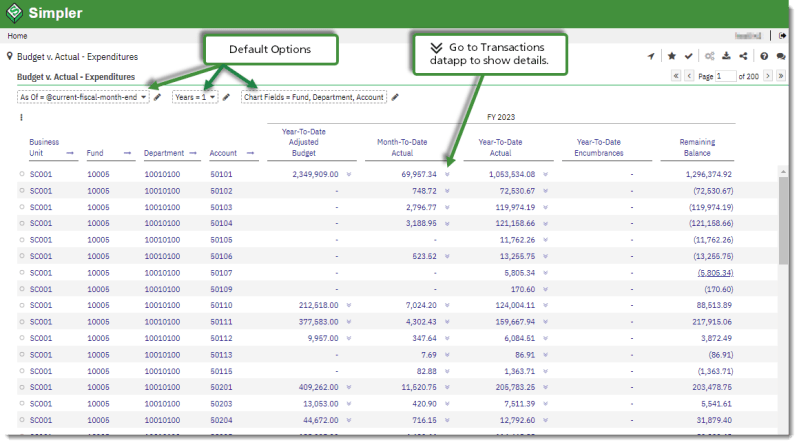The width and height of the screenshot is (799, 445).
Task: Open the As Of @current-fiscal-month-end dropdown
Action: pos(83,97)
